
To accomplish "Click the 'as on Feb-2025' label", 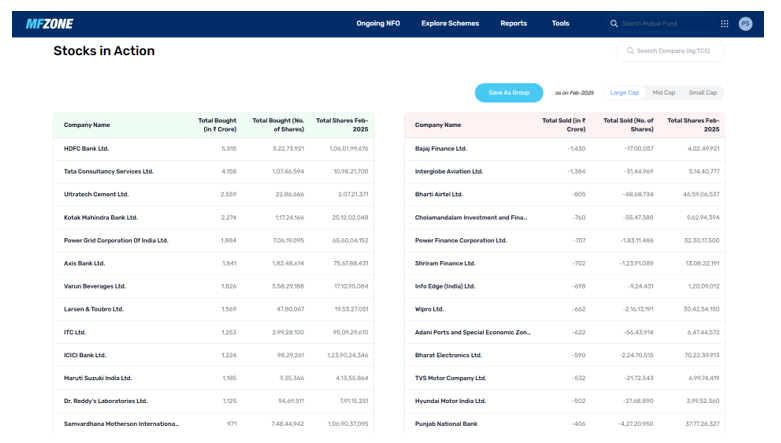I will pyautogui.click(x=574, y=93).
